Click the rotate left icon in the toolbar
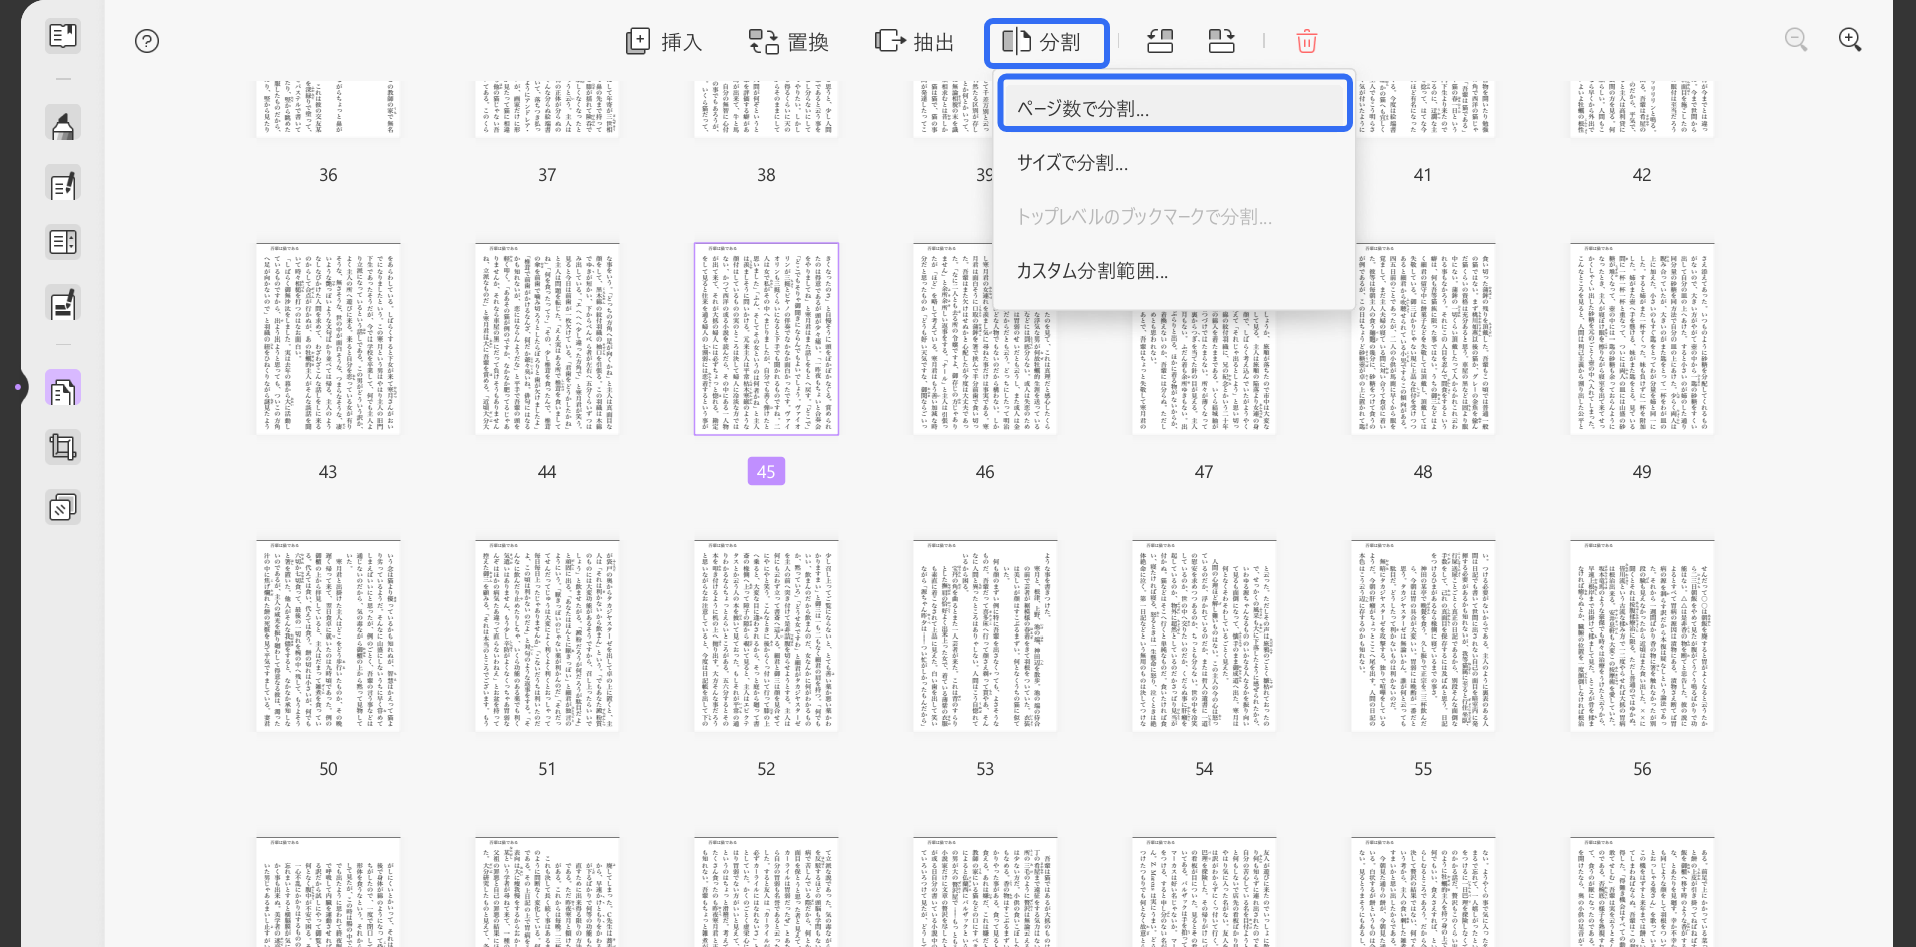The height and width of the screenshot is (947, 1916). tap(1160, 41)
